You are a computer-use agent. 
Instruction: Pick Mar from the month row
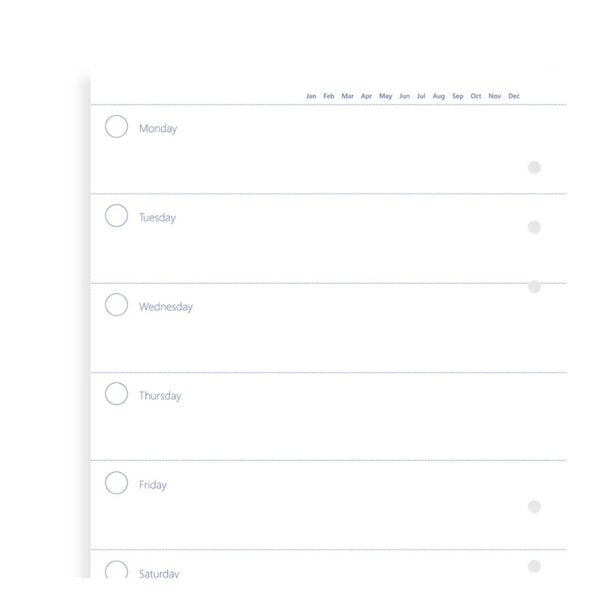347,96
